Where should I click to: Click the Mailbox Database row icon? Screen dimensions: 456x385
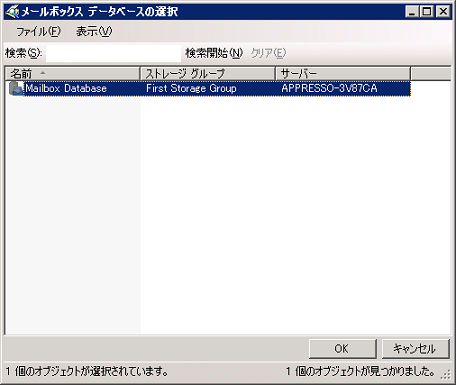click(16, 88)
